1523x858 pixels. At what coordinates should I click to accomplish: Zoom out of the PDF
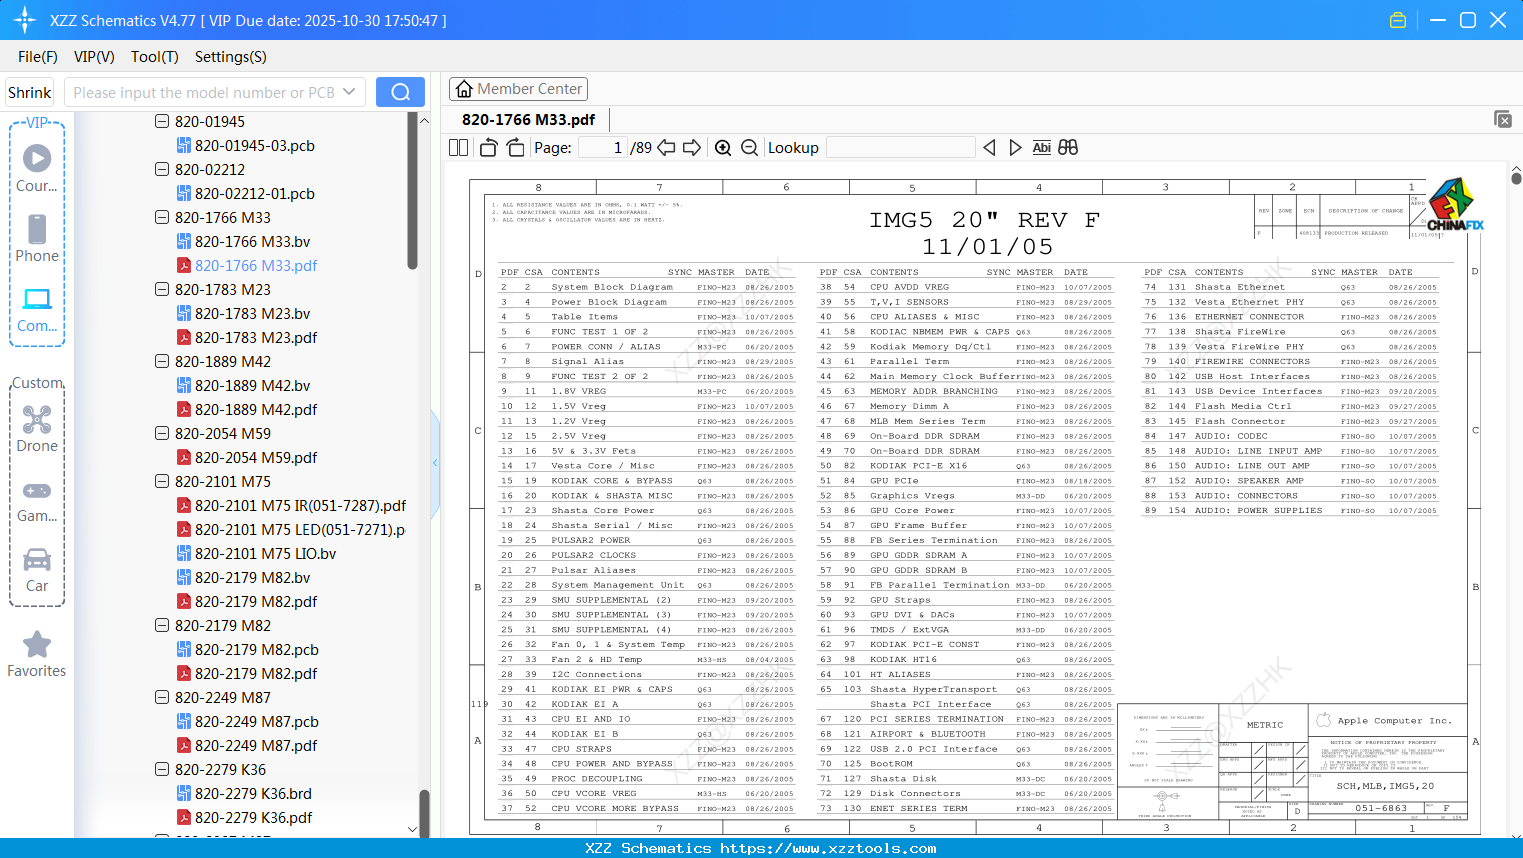click(749, 147)
